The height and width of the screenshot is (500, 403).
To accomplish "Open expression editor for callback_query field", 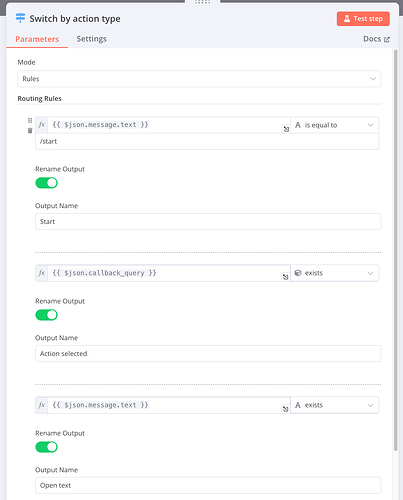I will pos(285,277).
